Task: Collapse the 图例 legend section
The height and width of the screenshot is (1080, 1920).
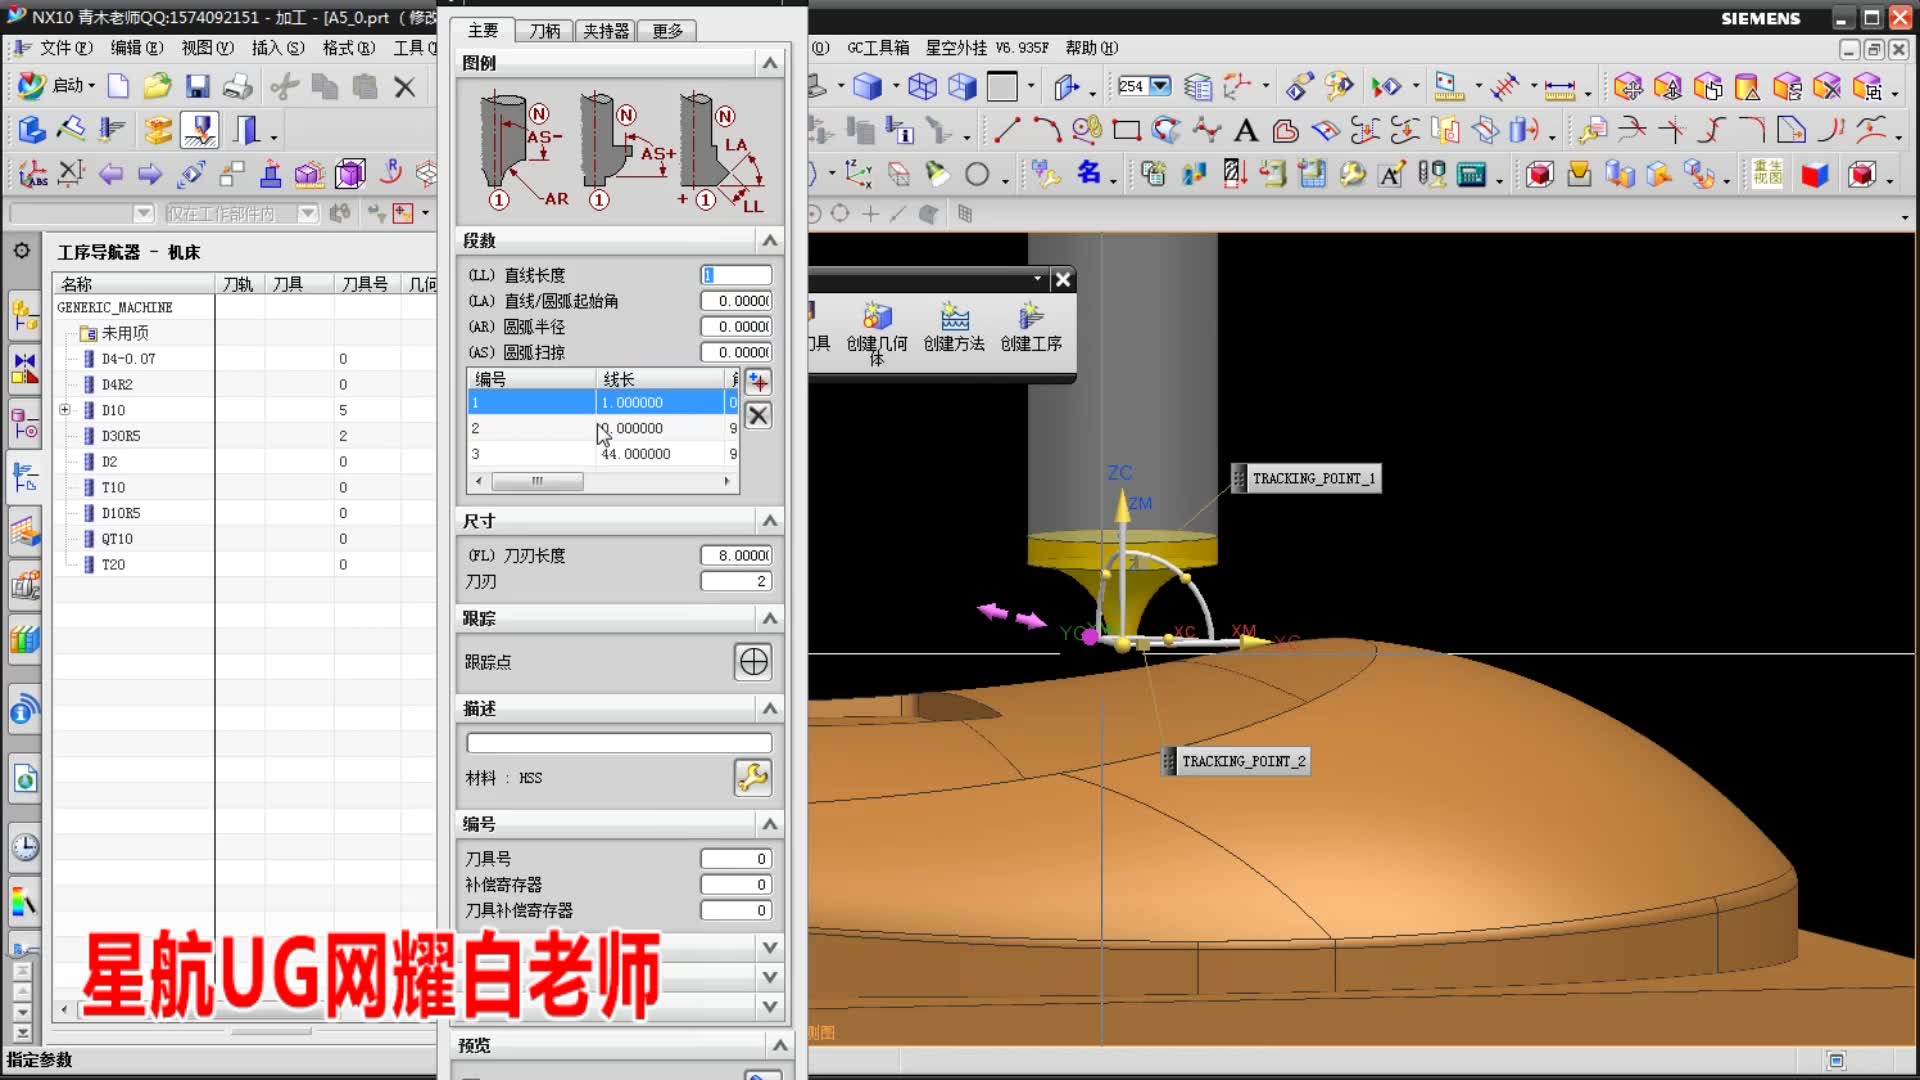Action: pyautogui.click(x=769, y=63)
